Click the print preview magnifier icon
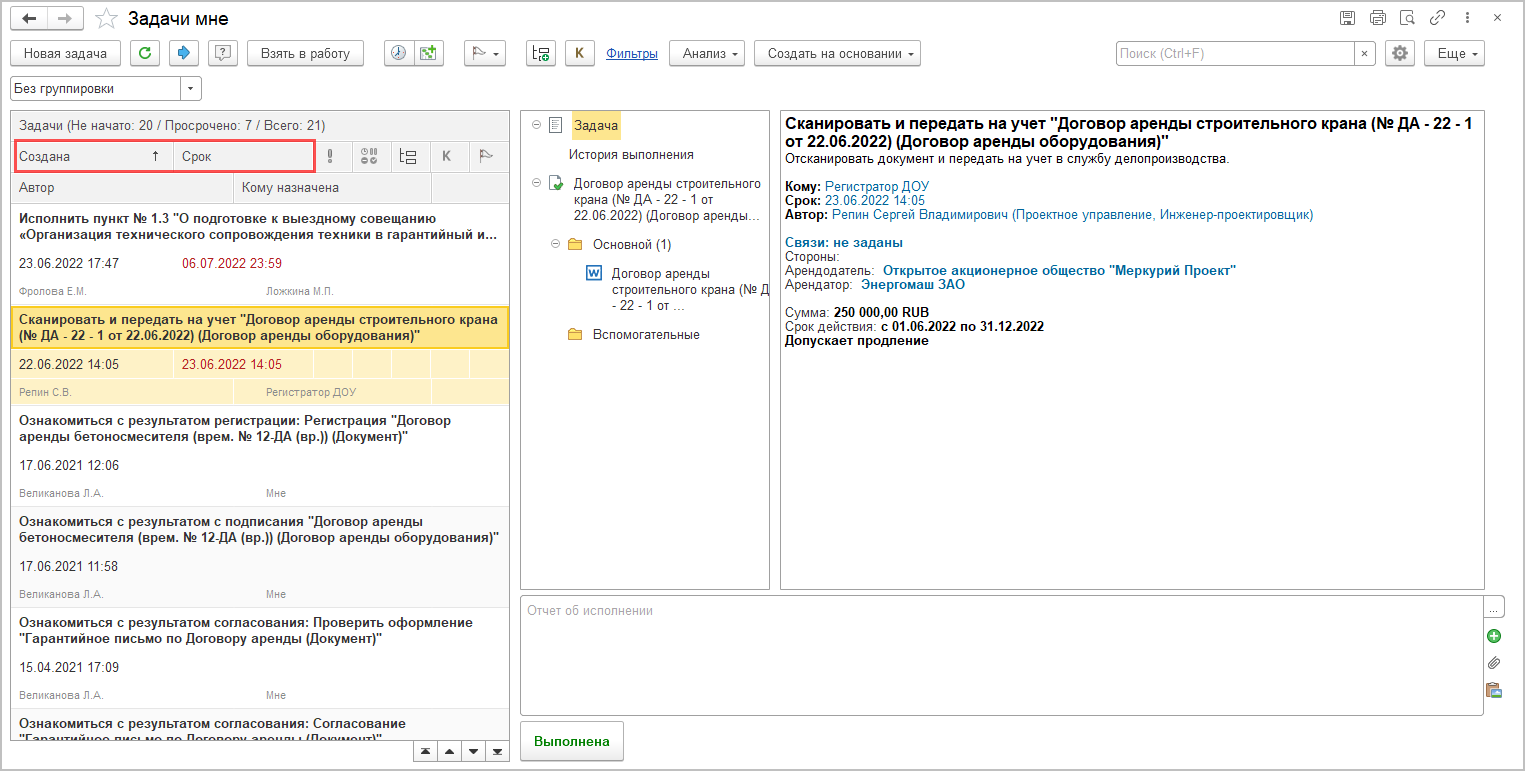The width and height of the screenshot is (1525, 771). pos(1408,18)
